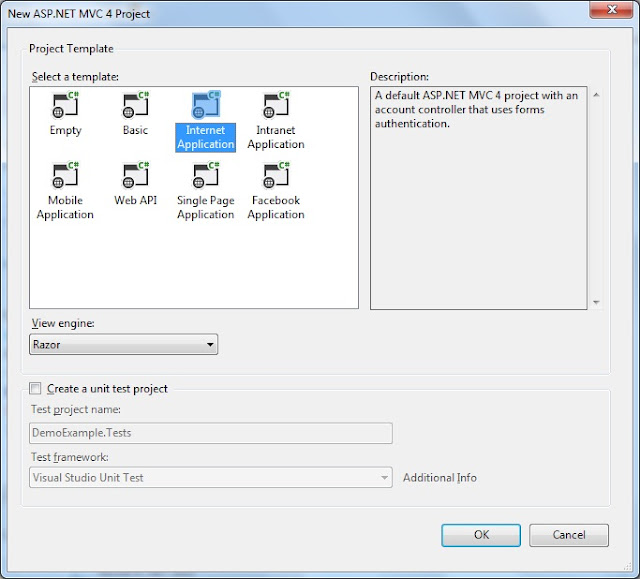The width and height of the screenshot is (640, 579).
Task: Select the Facebook Application template icon
Action: click(276, 175)
